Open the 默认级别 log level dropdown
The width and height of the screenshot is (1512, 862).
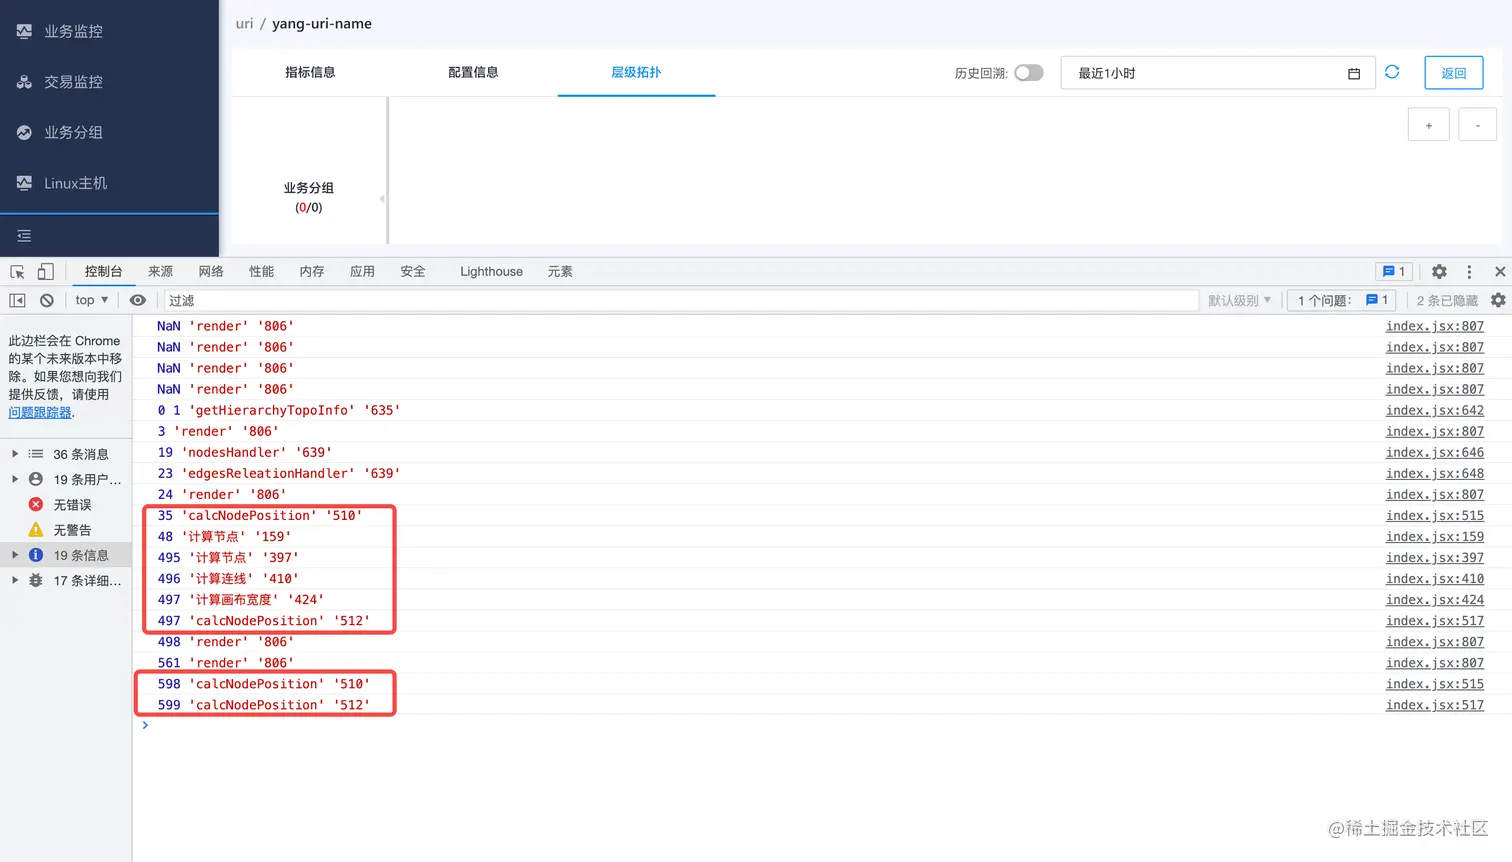(x=1239, y=300)
